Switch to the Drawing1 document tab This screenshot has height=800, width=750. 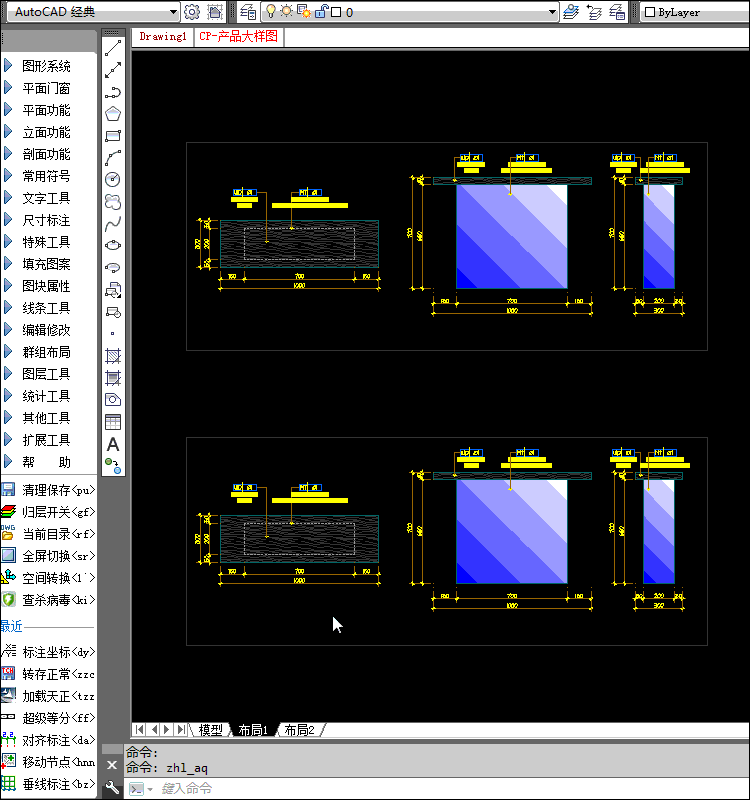163,37
